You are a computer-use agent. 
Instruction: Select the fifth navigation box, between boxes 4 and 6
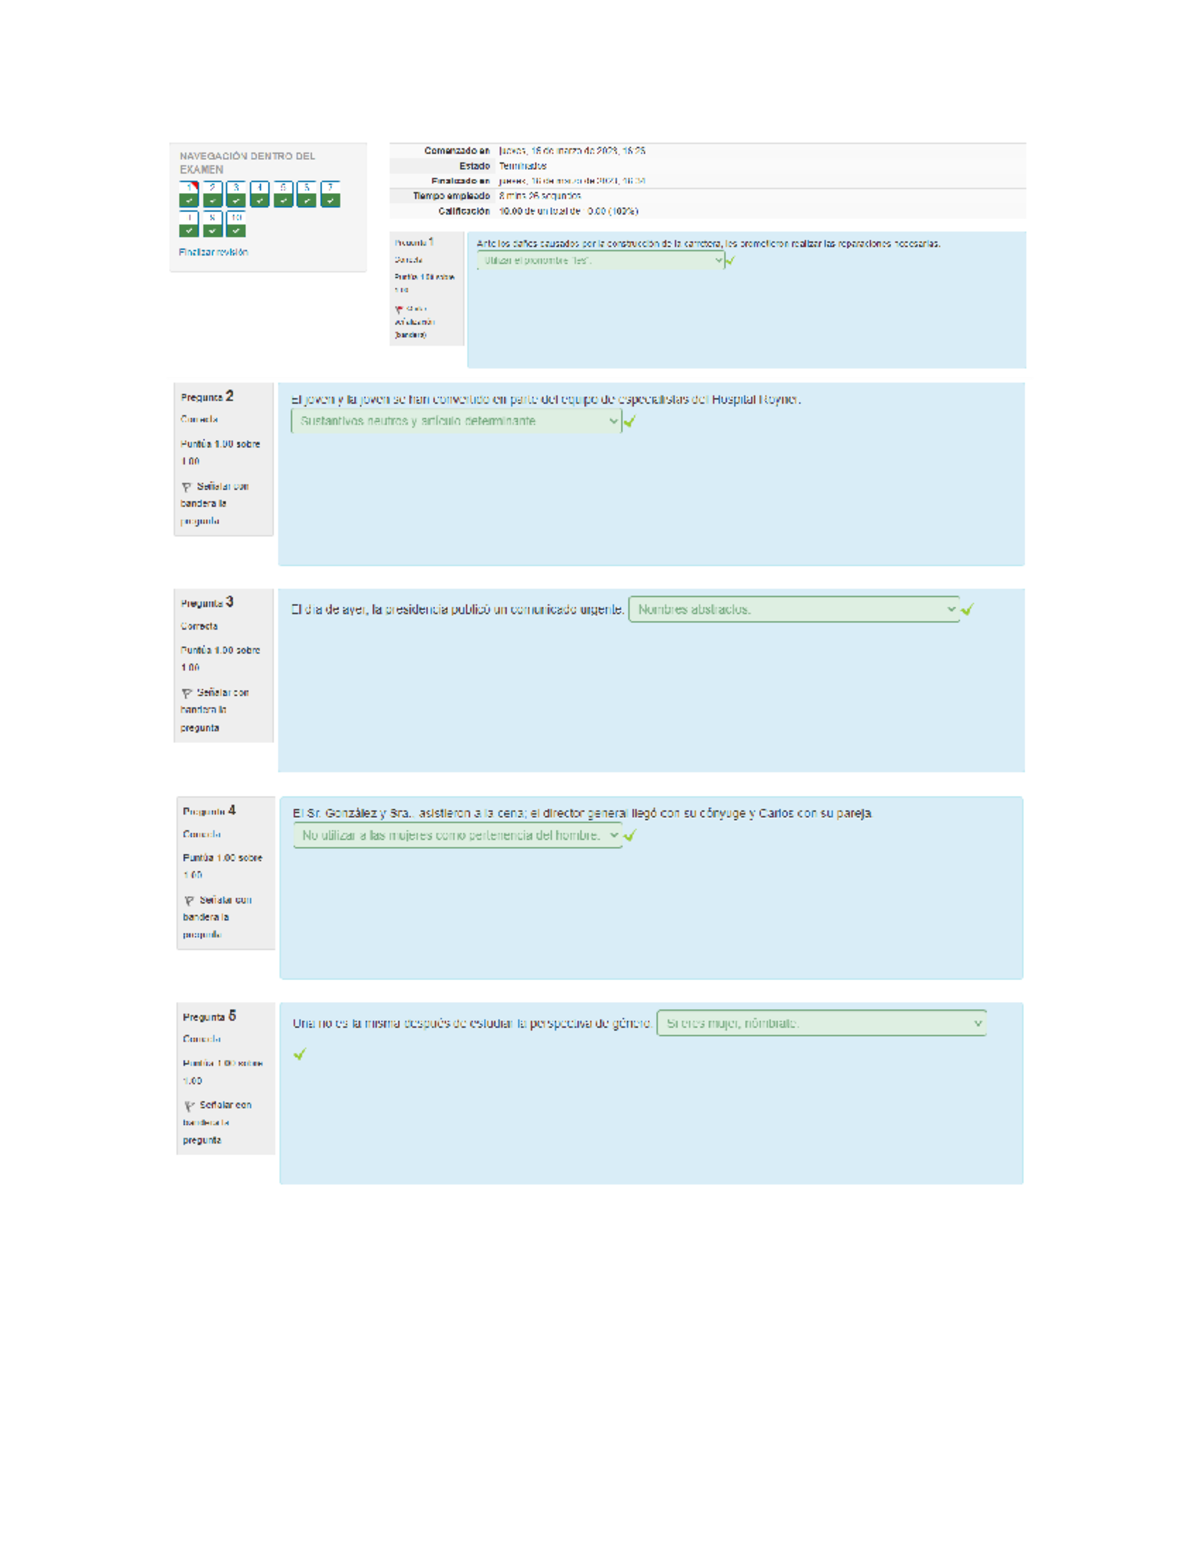[283, 194]
